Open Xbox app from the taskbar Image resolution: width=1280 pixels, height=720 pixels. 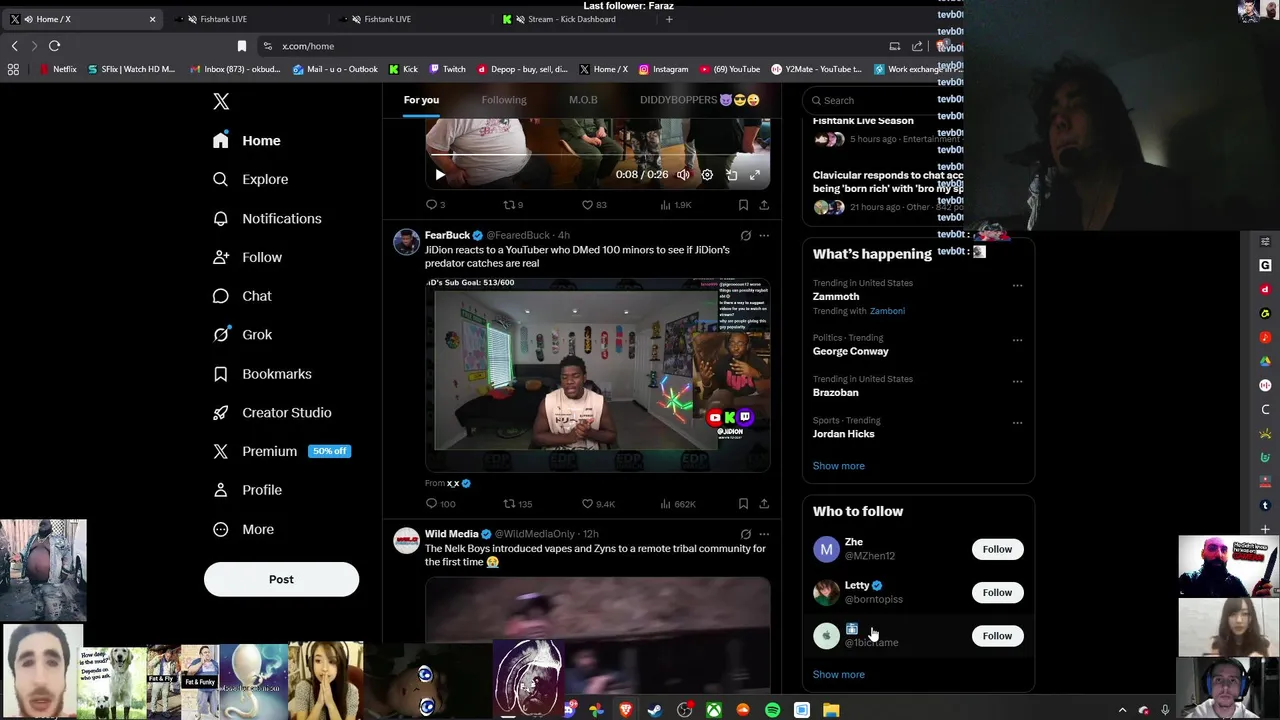[713, 710]
